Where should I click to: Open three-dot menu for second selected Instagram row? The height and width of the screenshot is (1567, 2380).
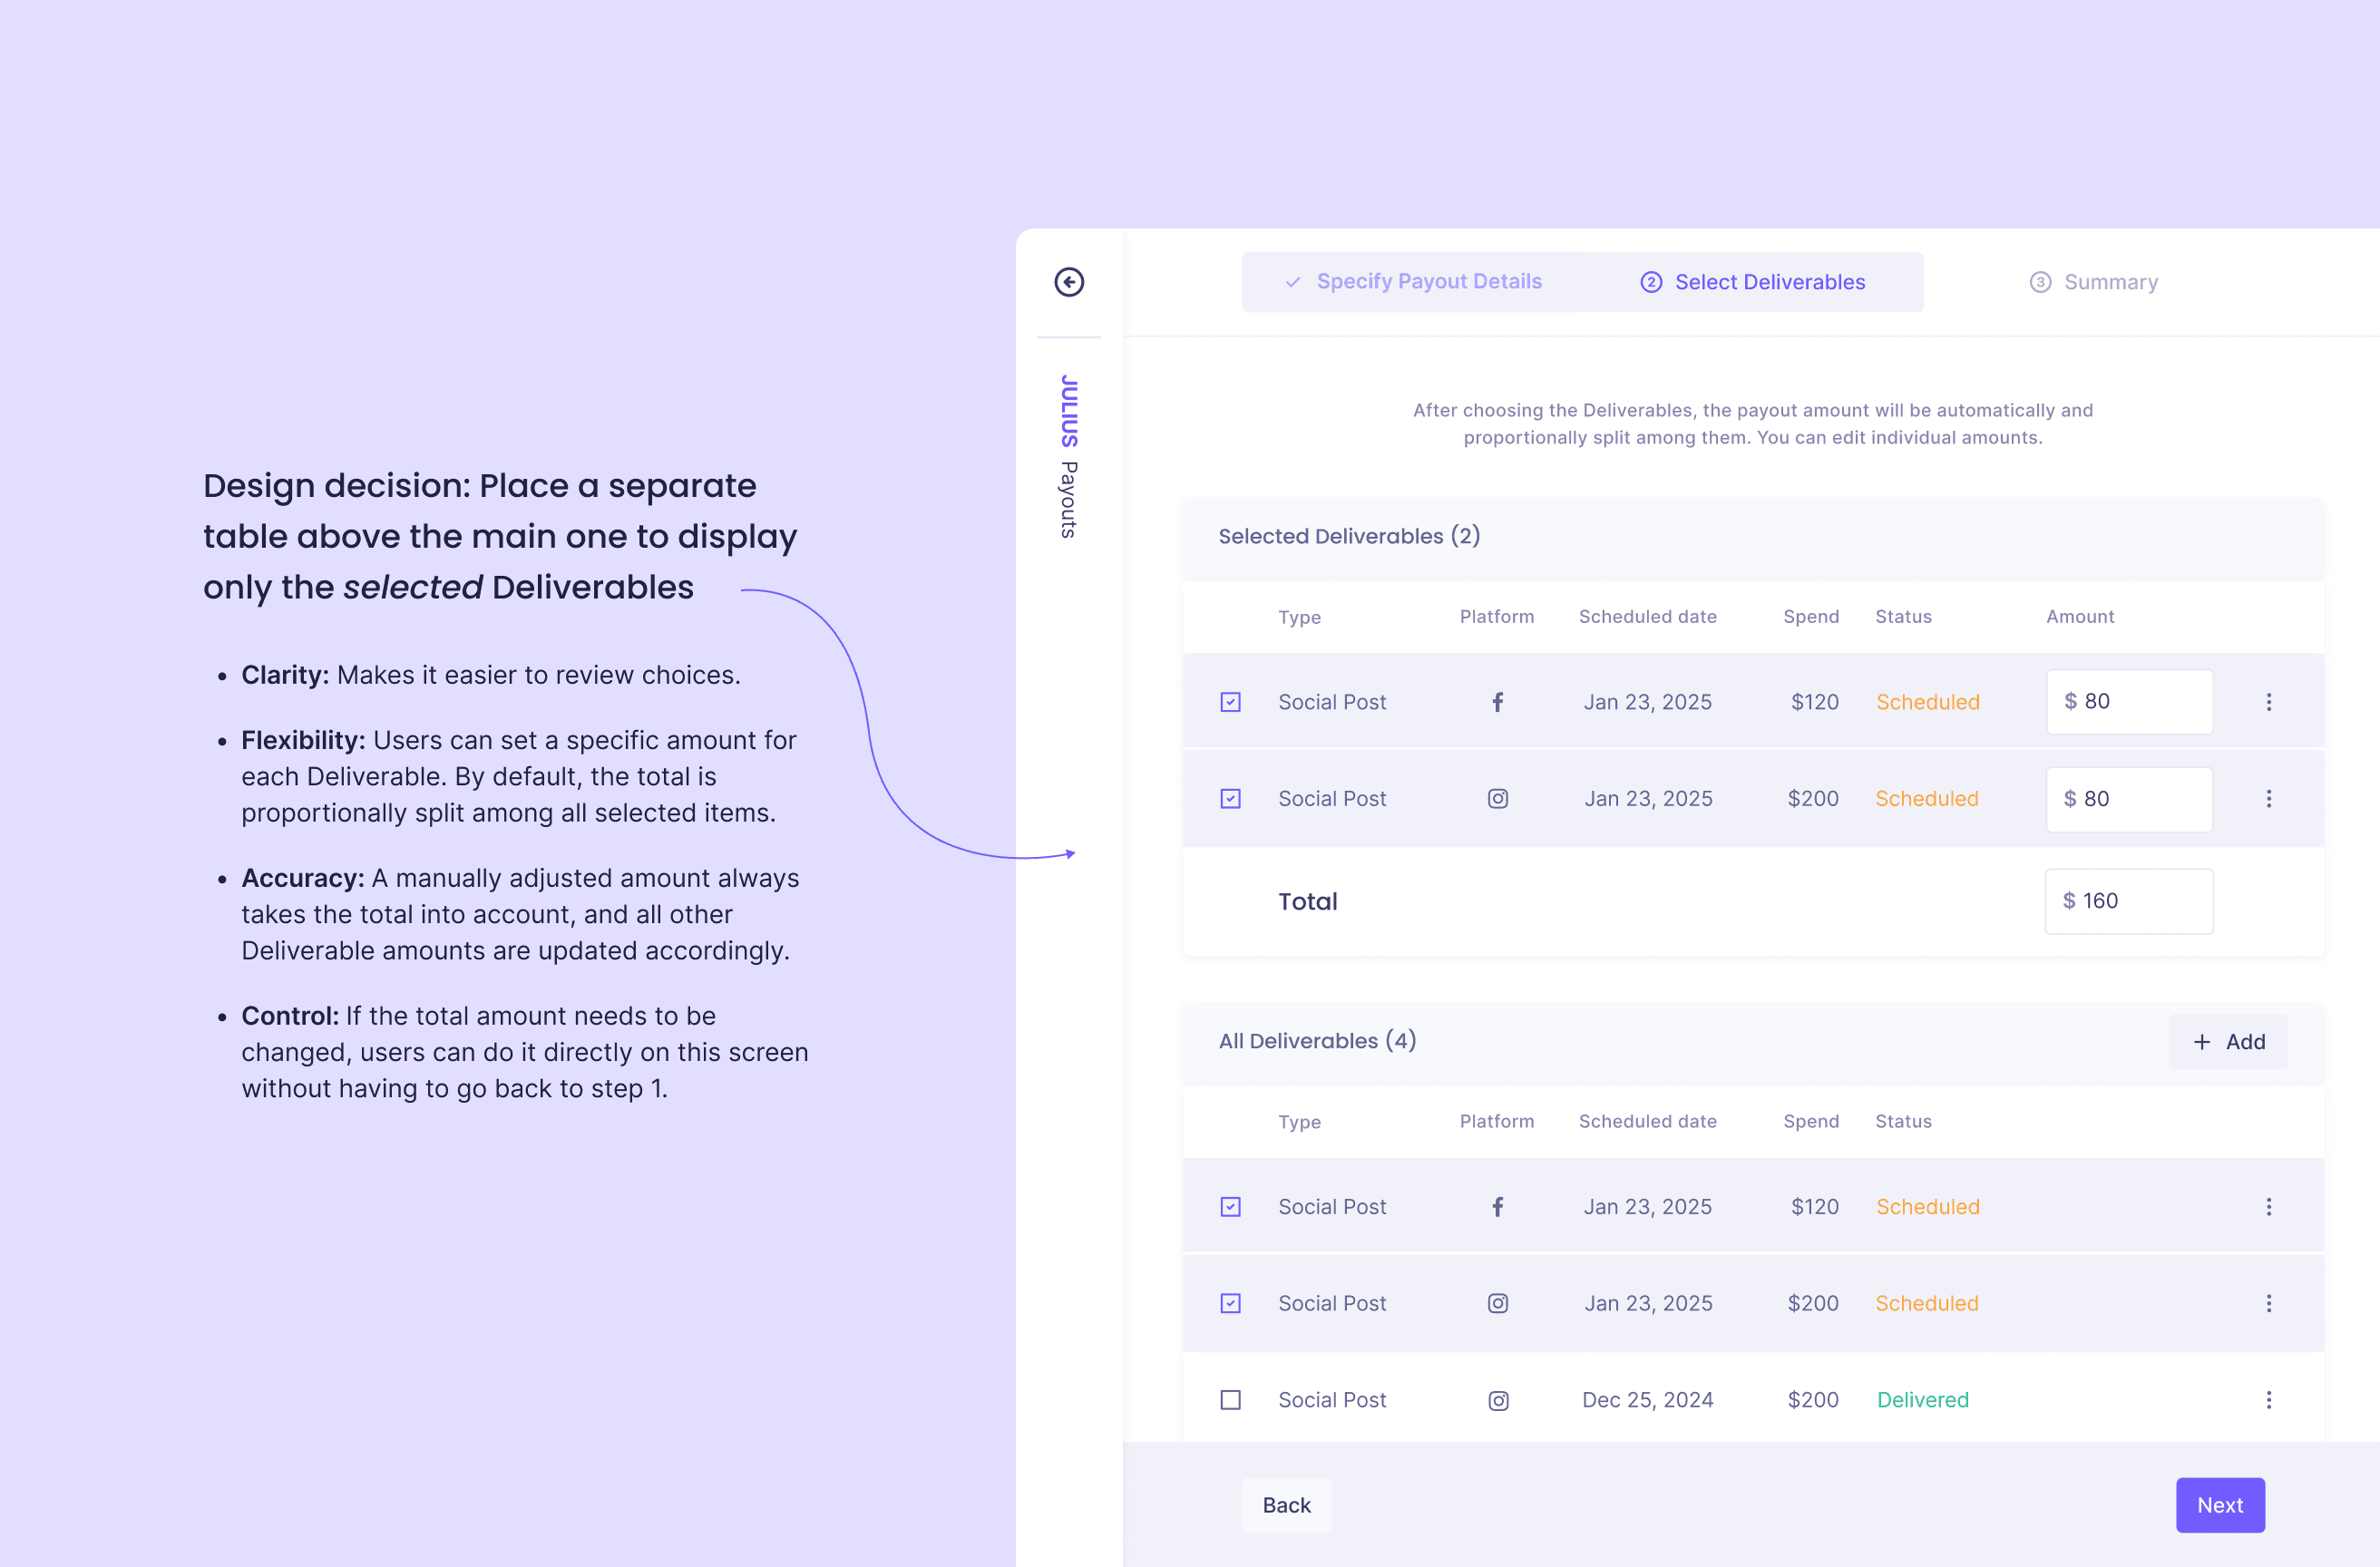(x=2268, y=799)
